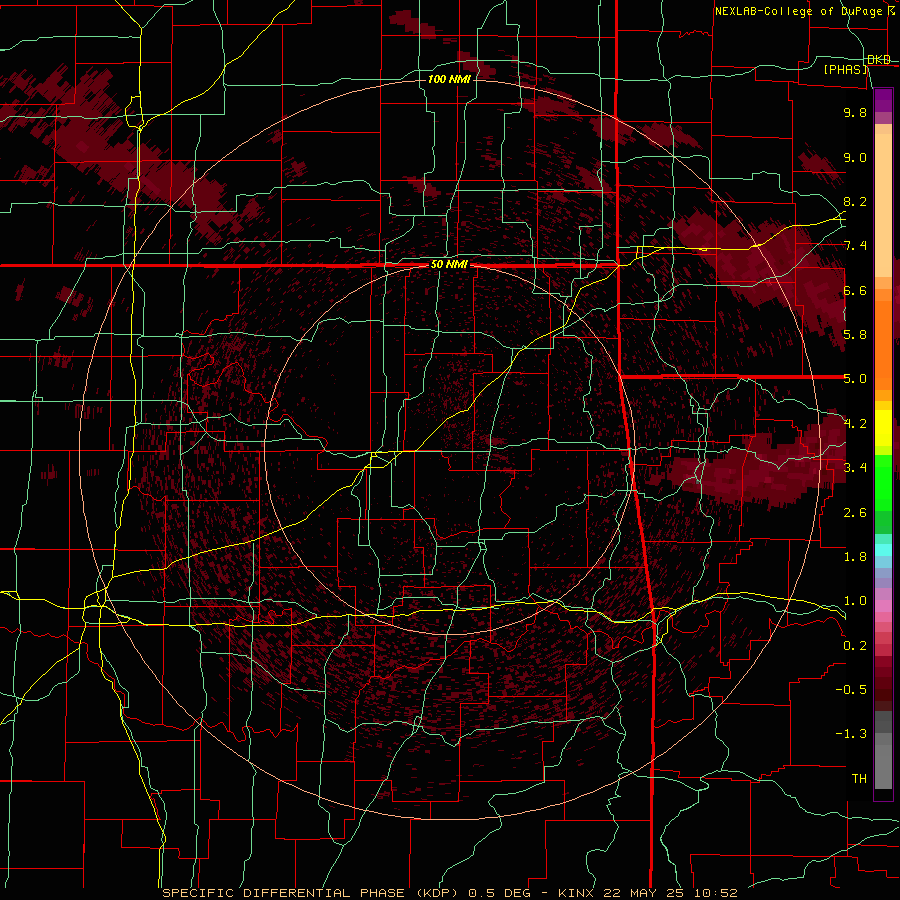Click the pink swatch in the legend
Image resolution: width=900 pixels, height=900 pixels.
click(883, 606)
